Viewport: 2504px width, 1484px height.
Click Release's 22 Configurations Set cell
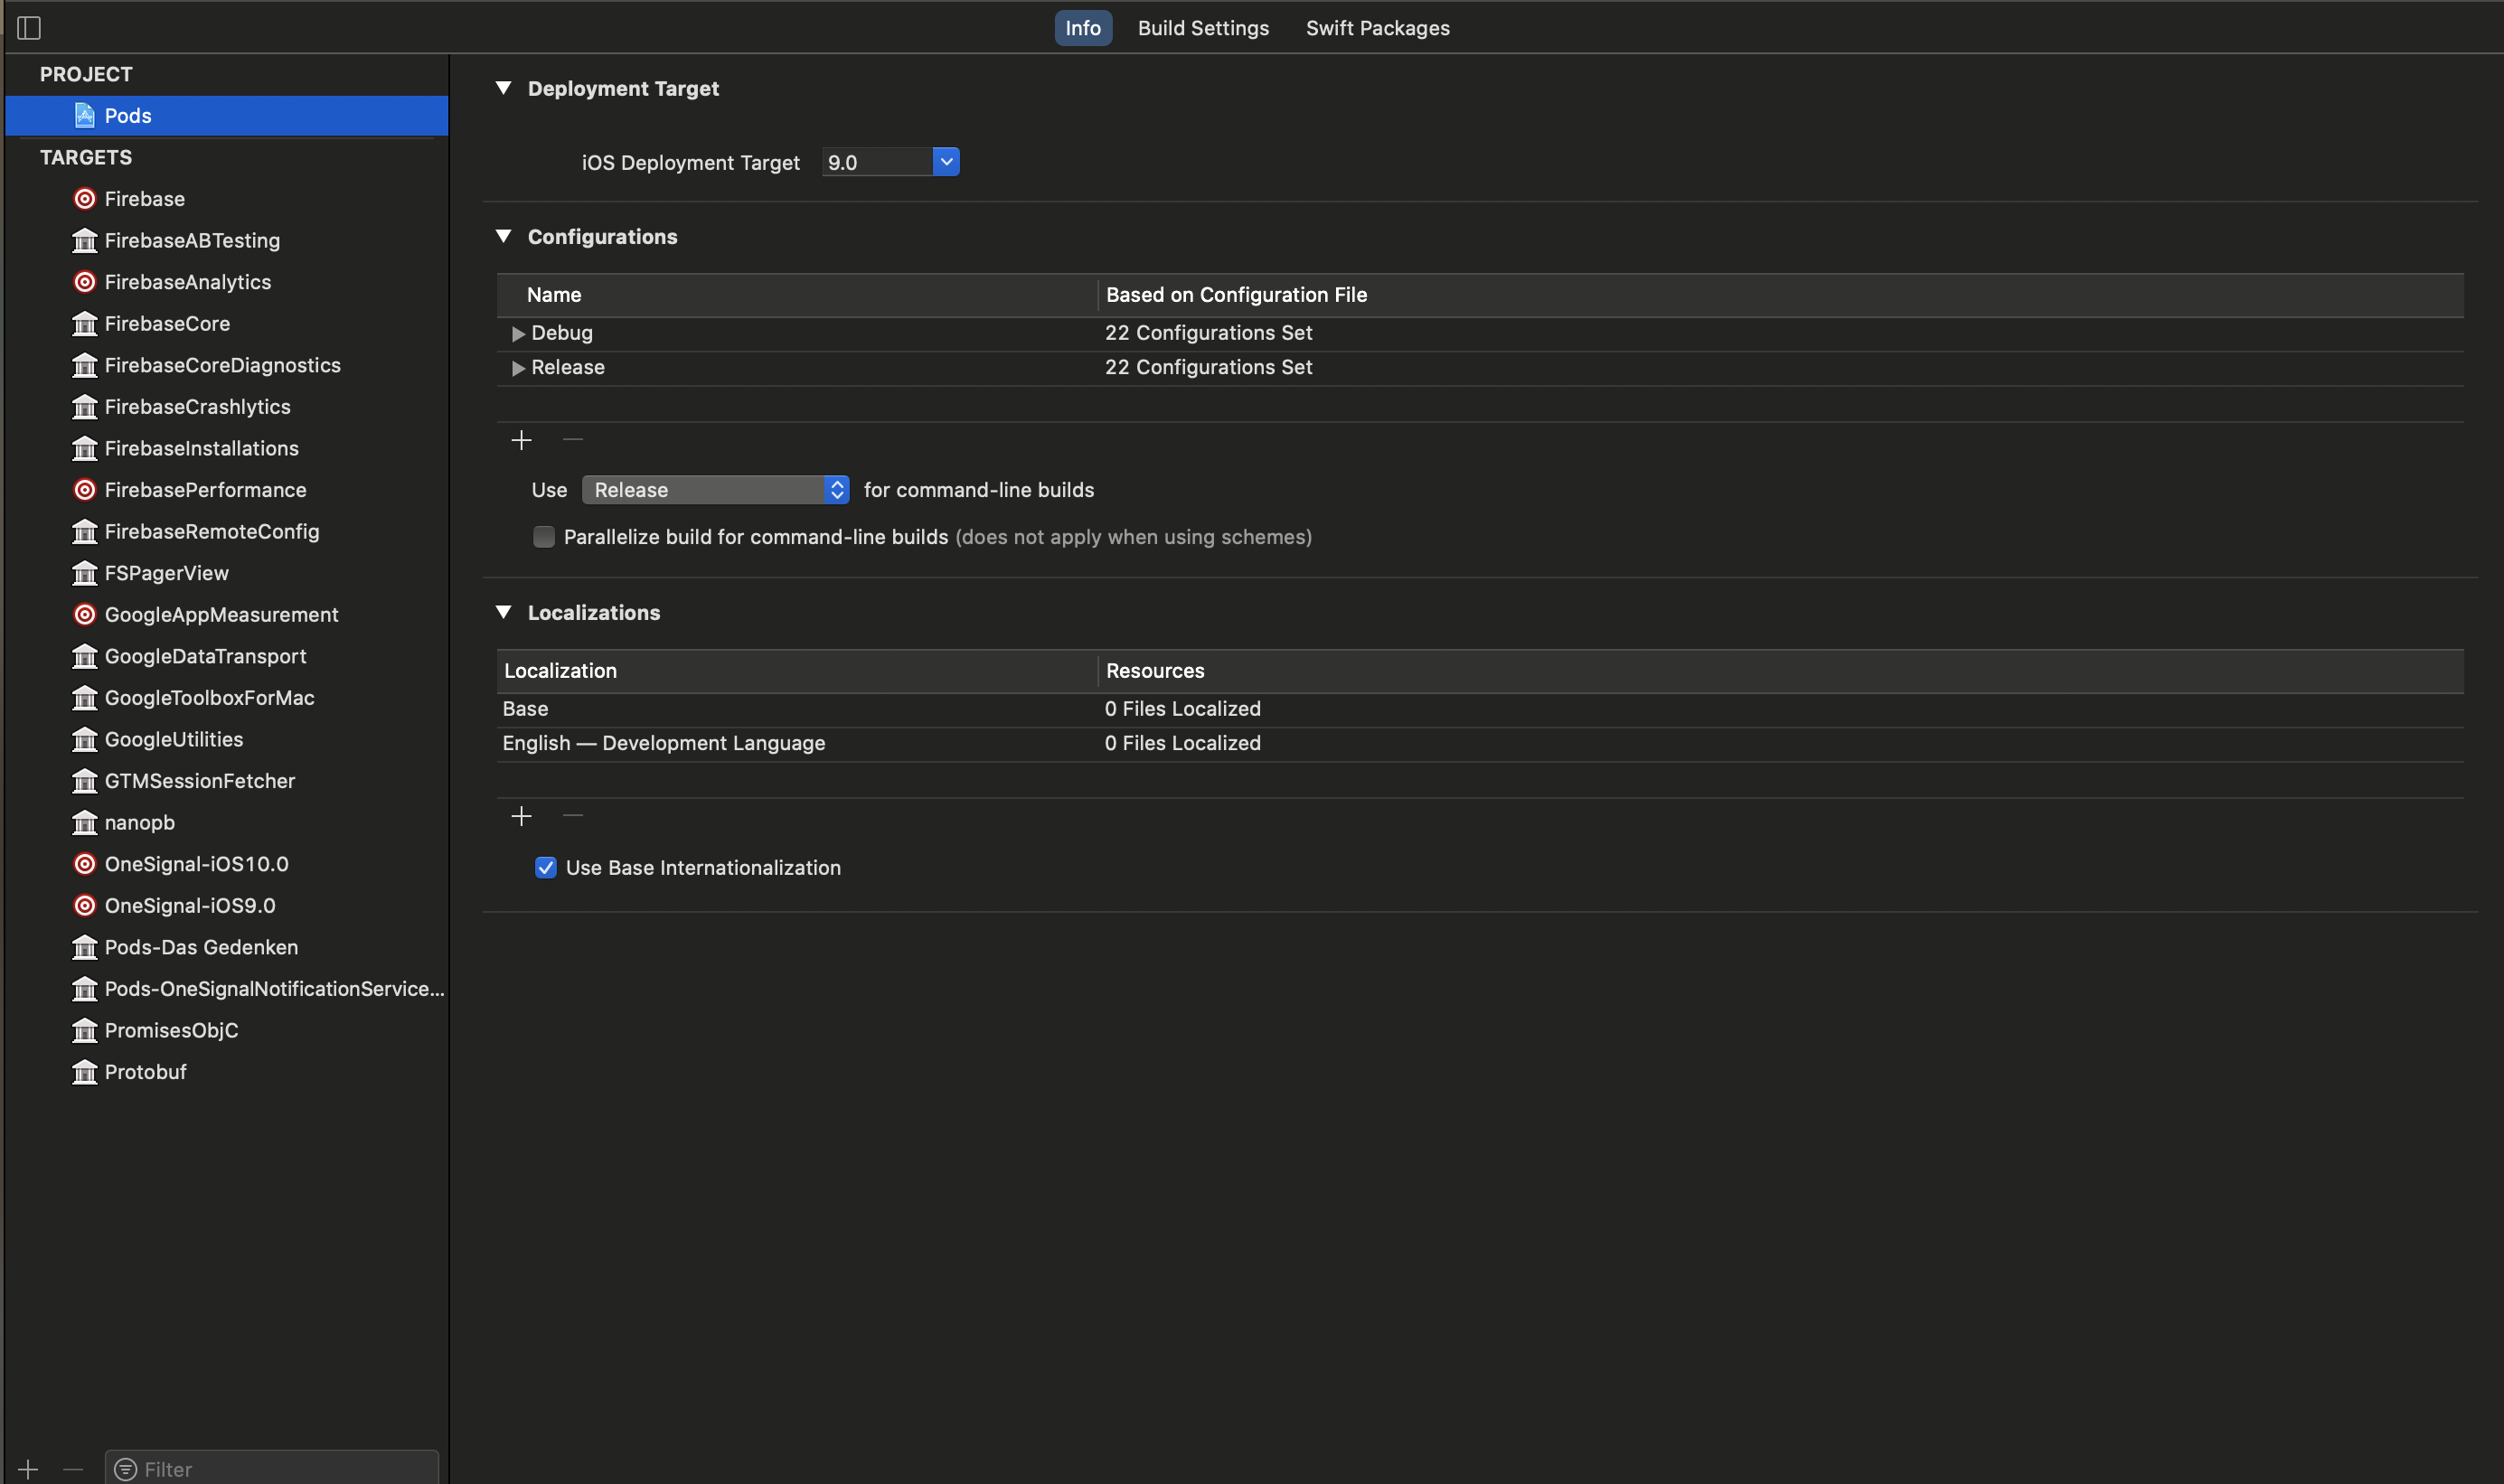click(1208, 368)
